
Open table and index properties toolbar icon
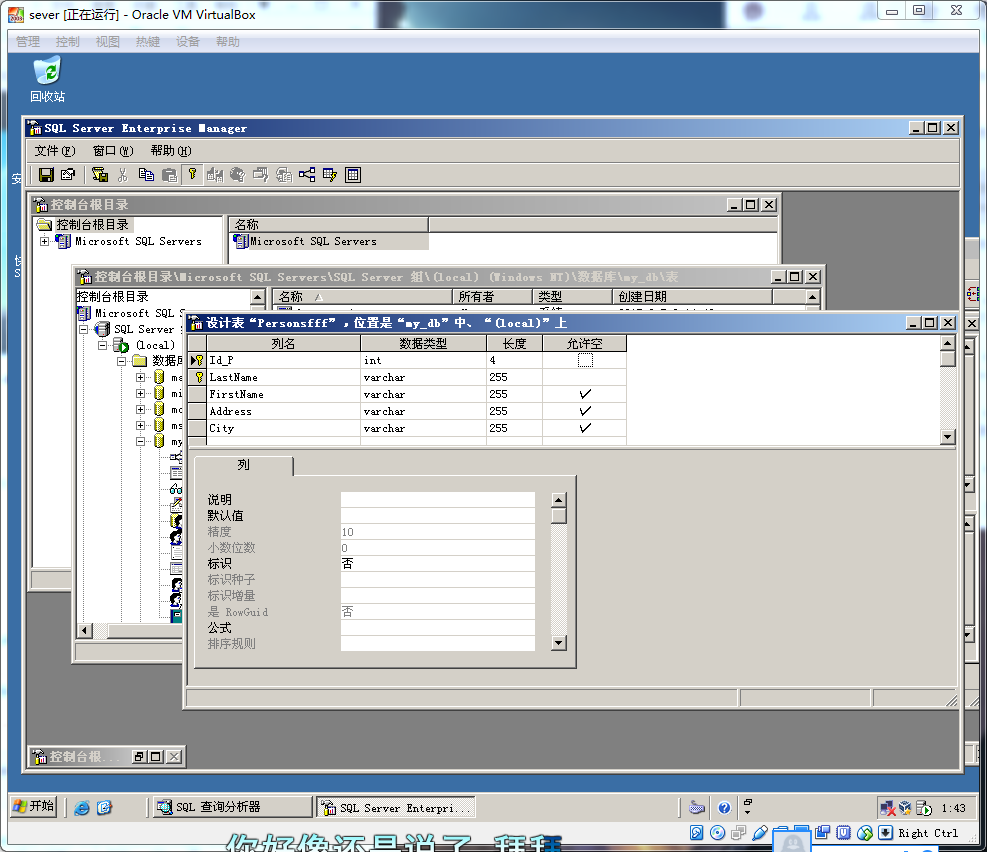(68, 175)
